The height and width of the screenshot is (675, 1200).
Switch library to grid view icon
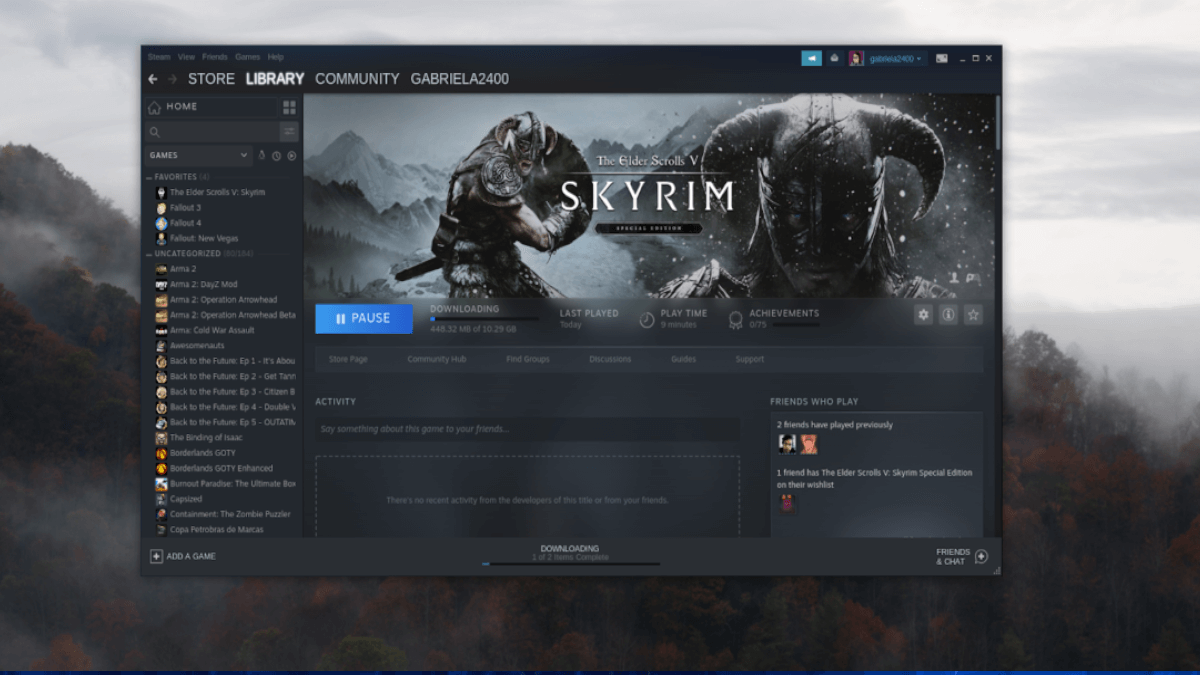[289, 107]
